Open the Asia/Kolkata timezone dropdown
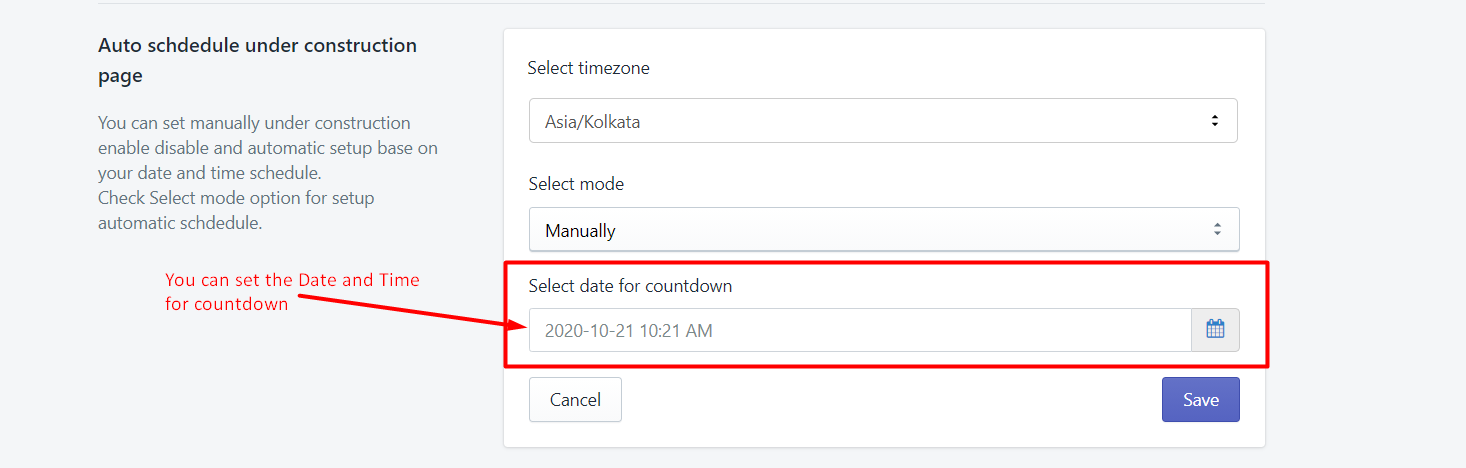The width and height of the screenshot is (1466, 468). click(x=883, y=121)
